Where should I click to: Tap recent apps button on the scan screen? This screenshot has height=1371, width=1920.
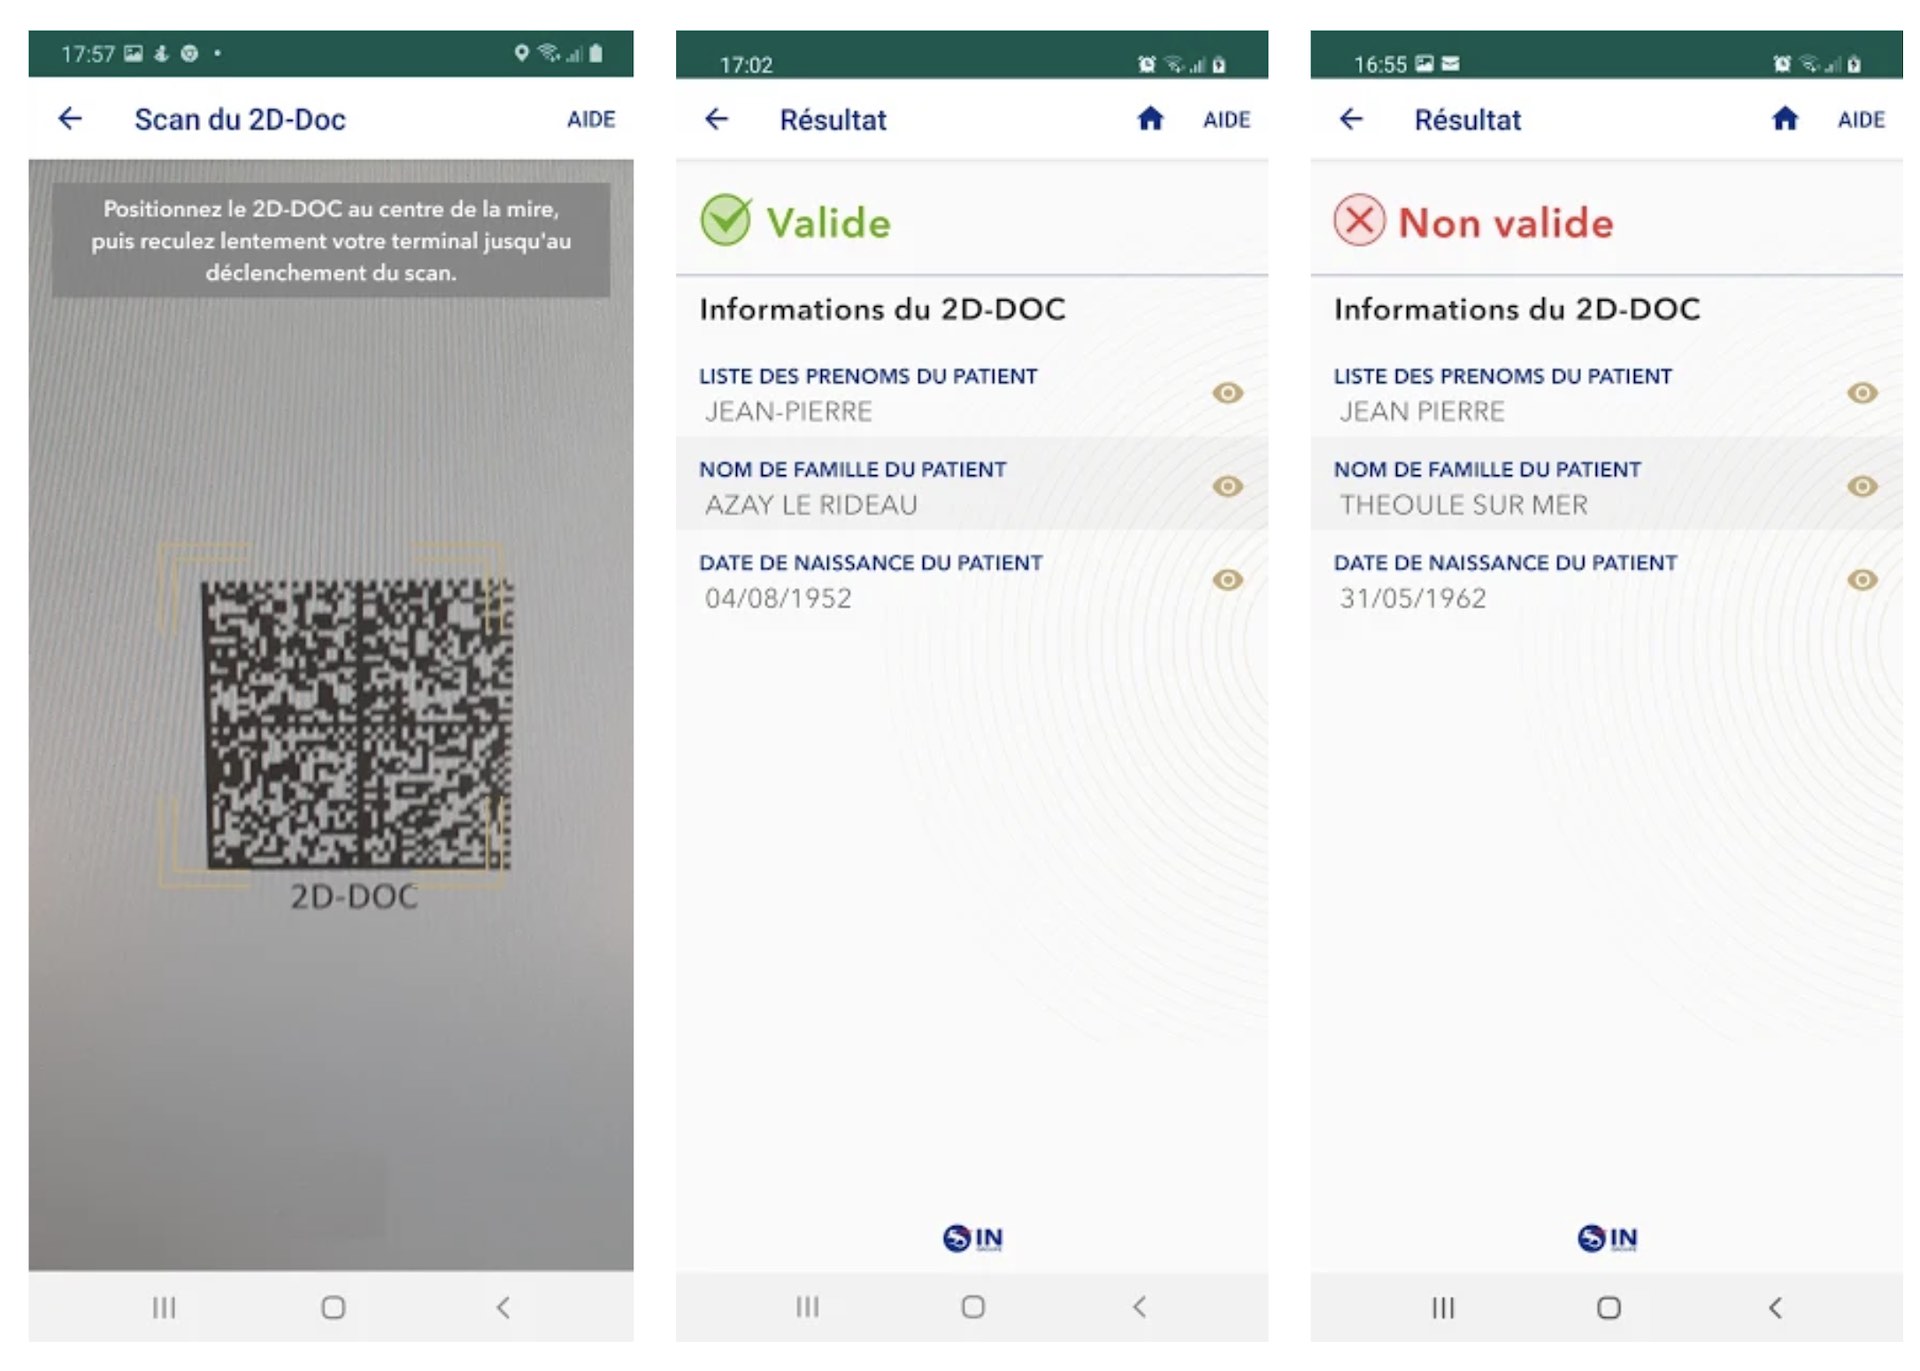164,1307
